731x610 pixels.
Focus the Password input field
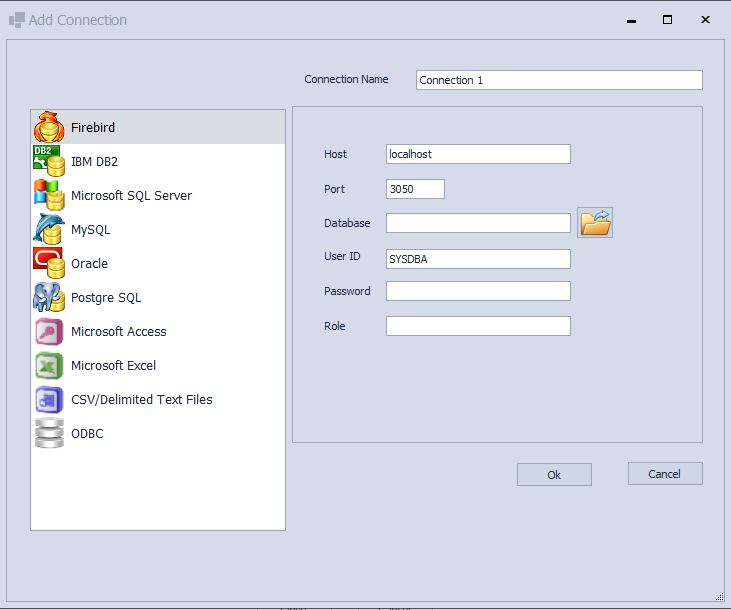point(478,291)
